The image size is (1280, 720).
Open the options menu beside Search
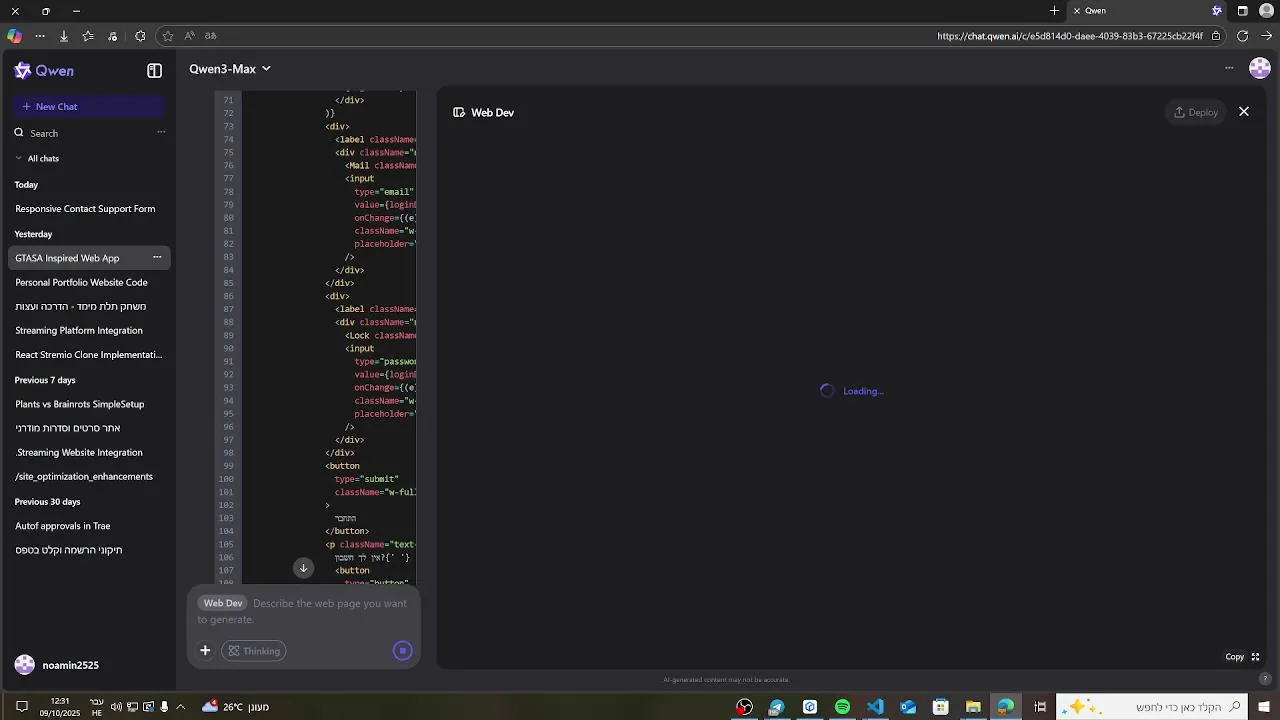pyautogui.click(x=161, y=132)
